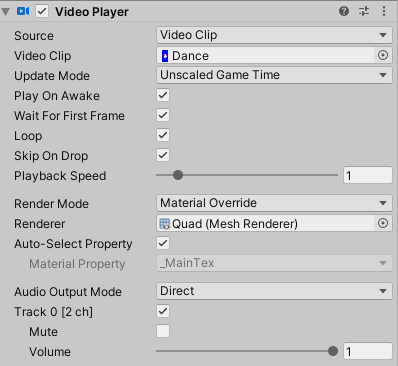
Task: Click the Video Player camera icon
Action: [23, 11]
